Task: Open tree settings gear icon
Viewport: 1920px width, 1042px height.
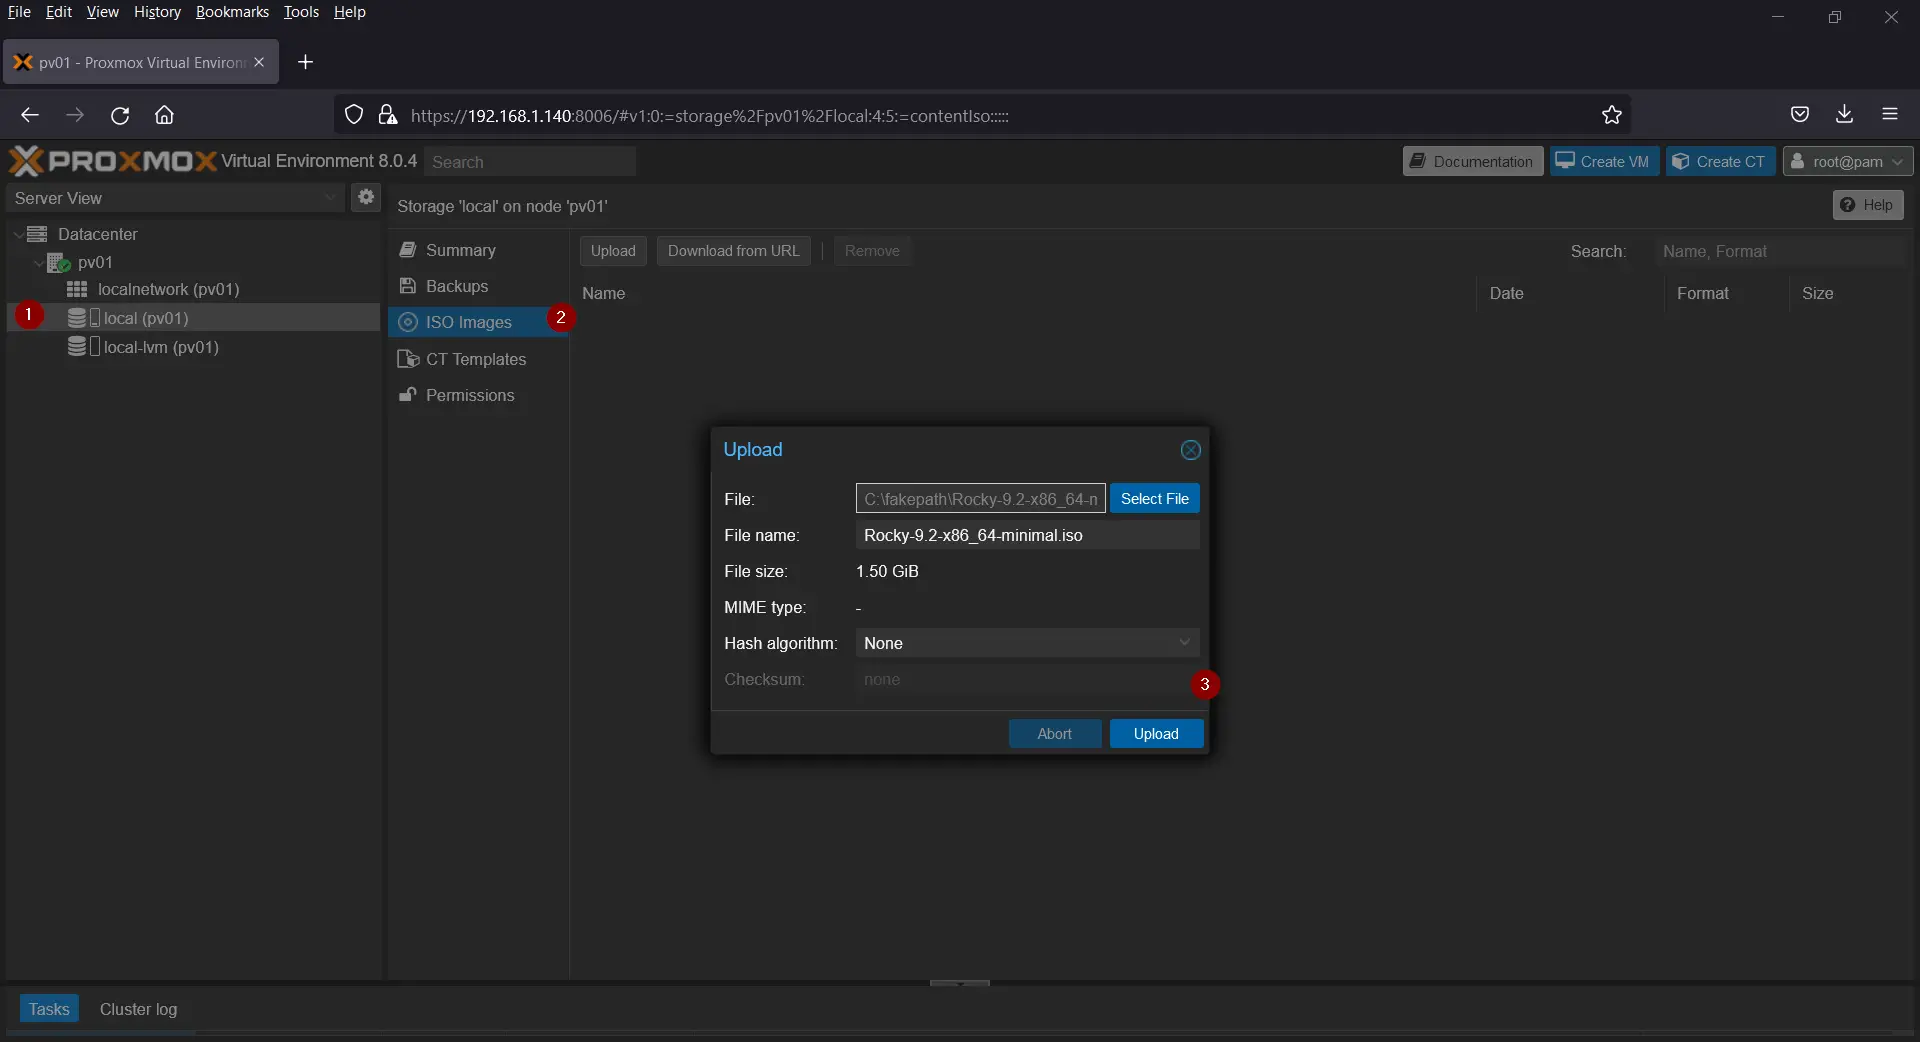Action: [366, 197]
